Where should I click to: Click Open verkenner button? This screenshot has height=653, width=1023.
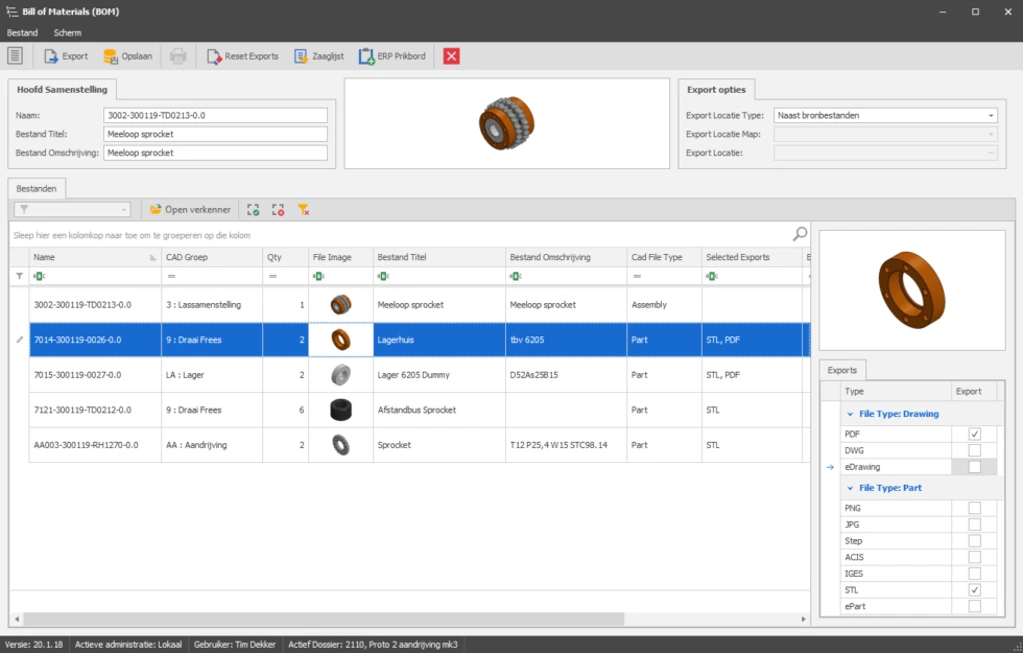click(x=190, y=210)
